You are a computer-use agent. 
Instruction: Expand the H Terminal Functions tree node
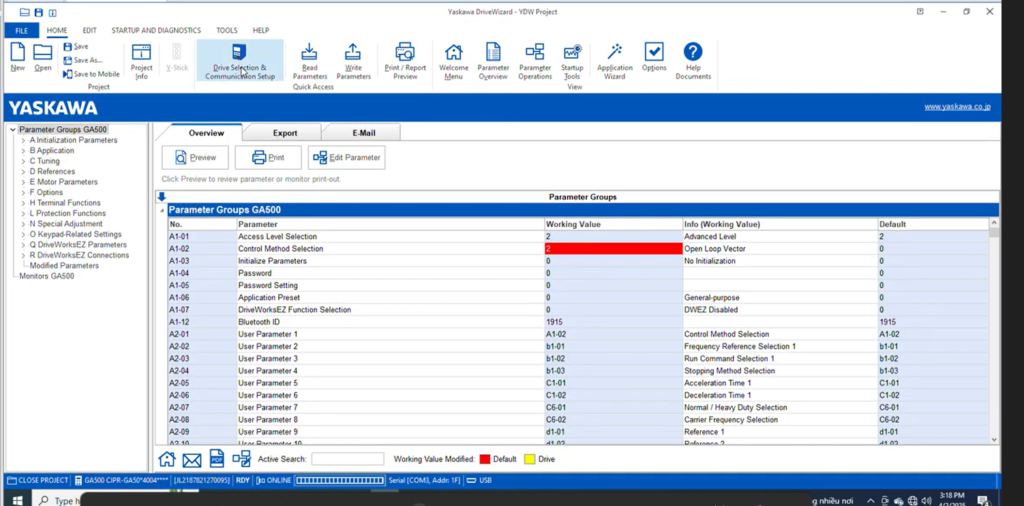coord(23,203)
